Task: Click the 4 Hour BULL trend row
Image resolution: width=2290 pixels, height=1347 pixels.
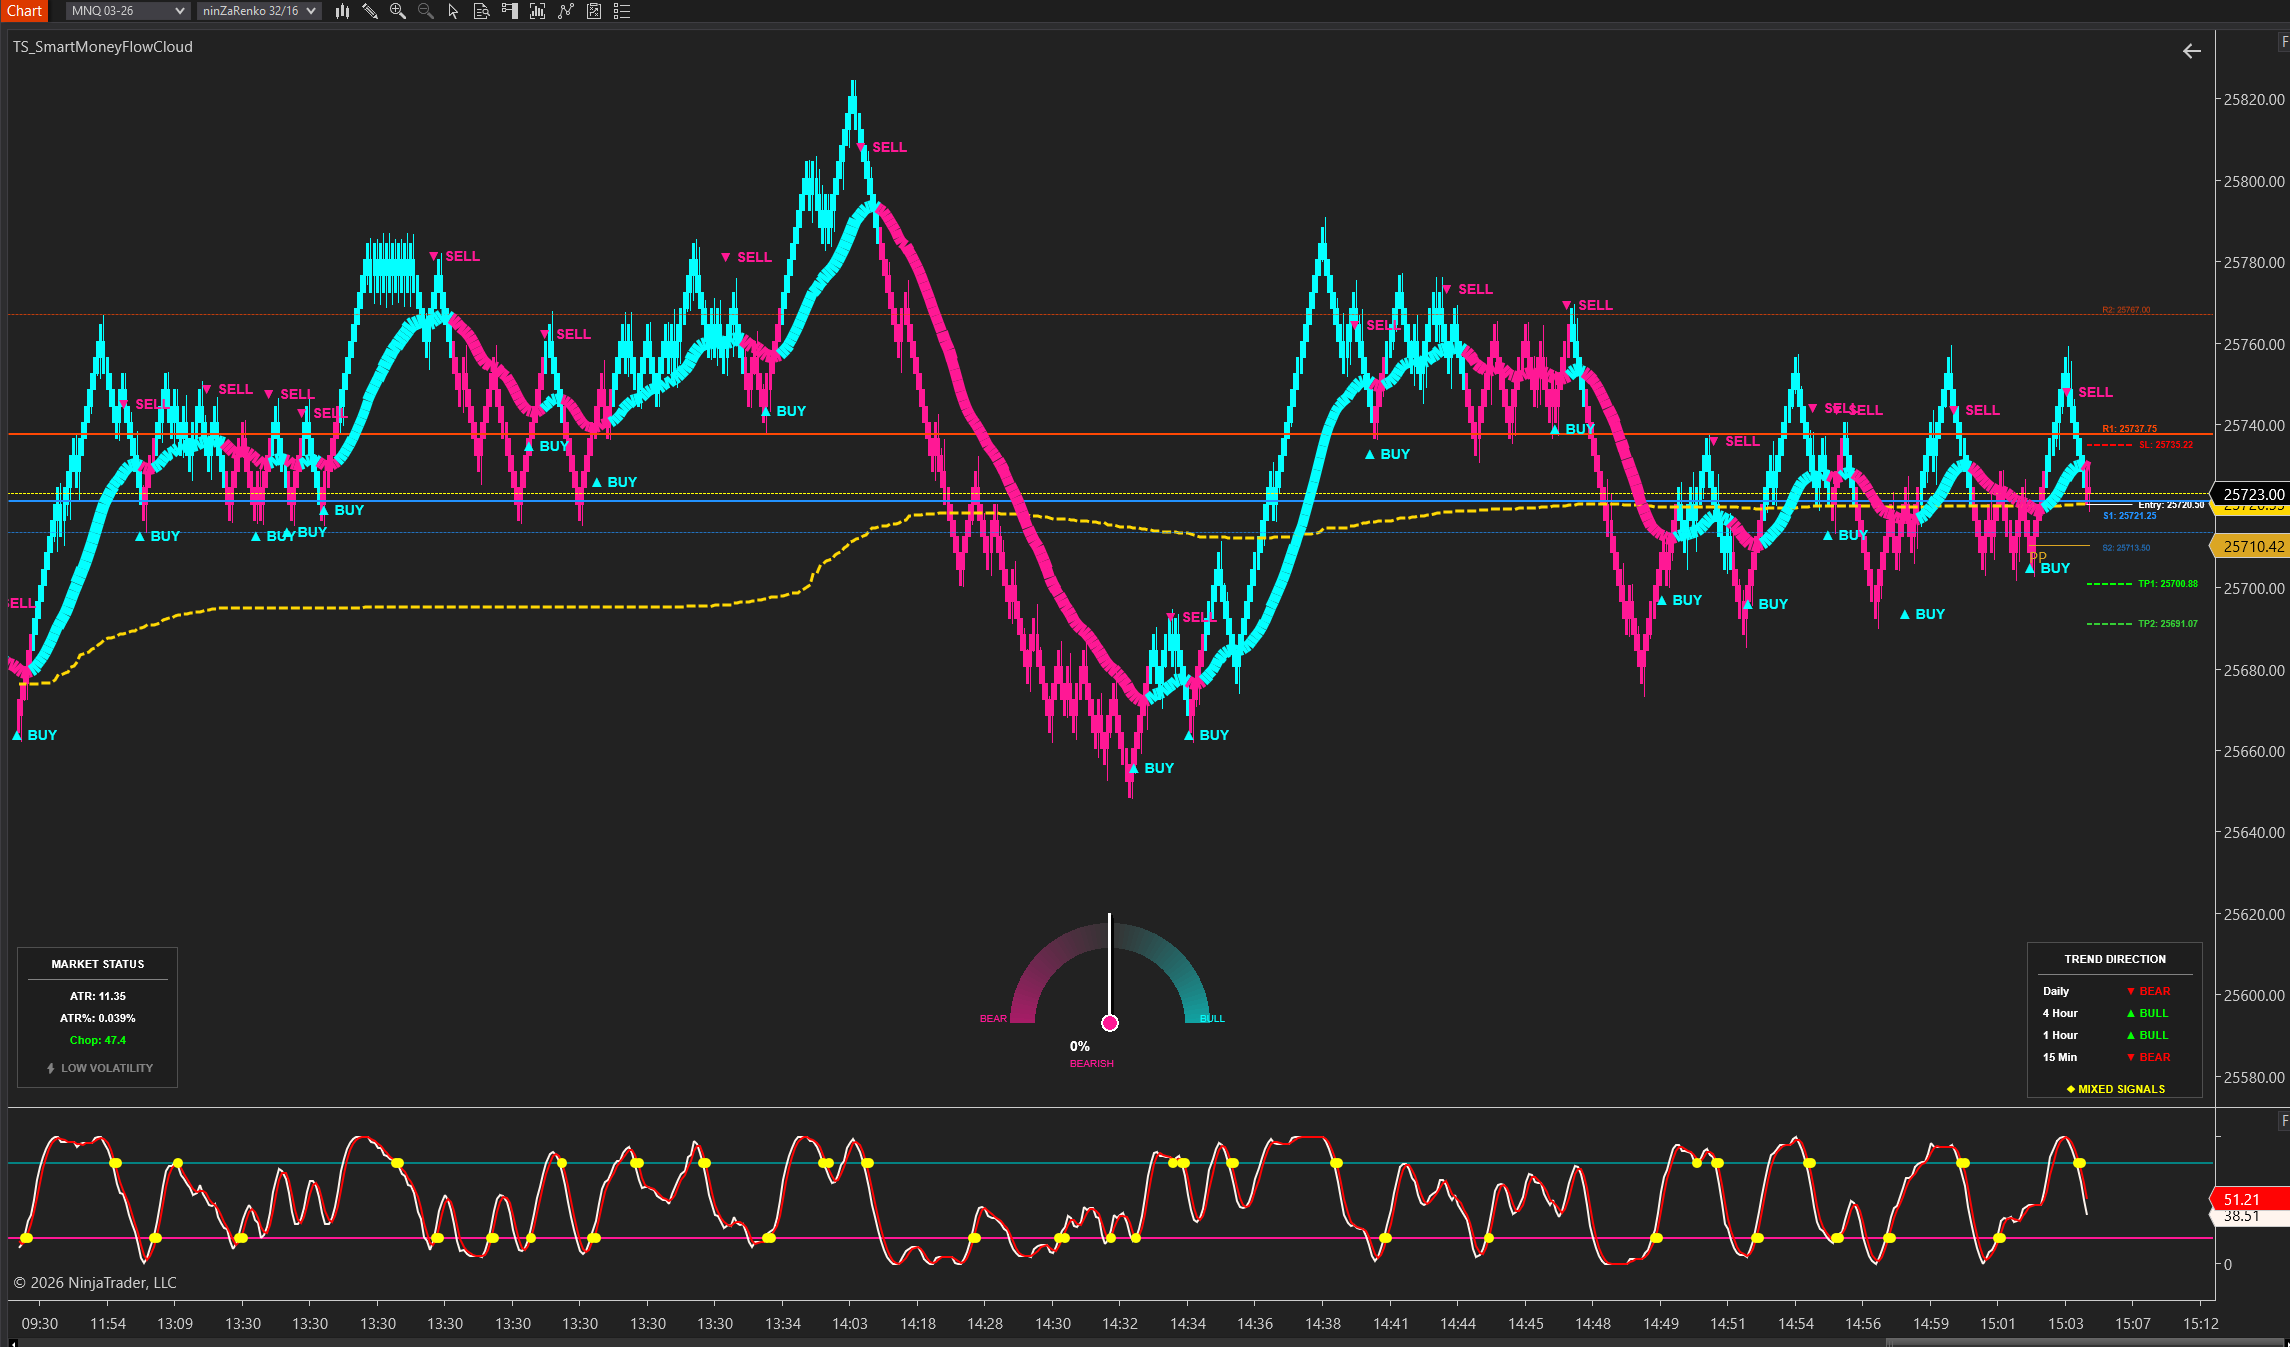Action: click(x=2107, y=1013)
